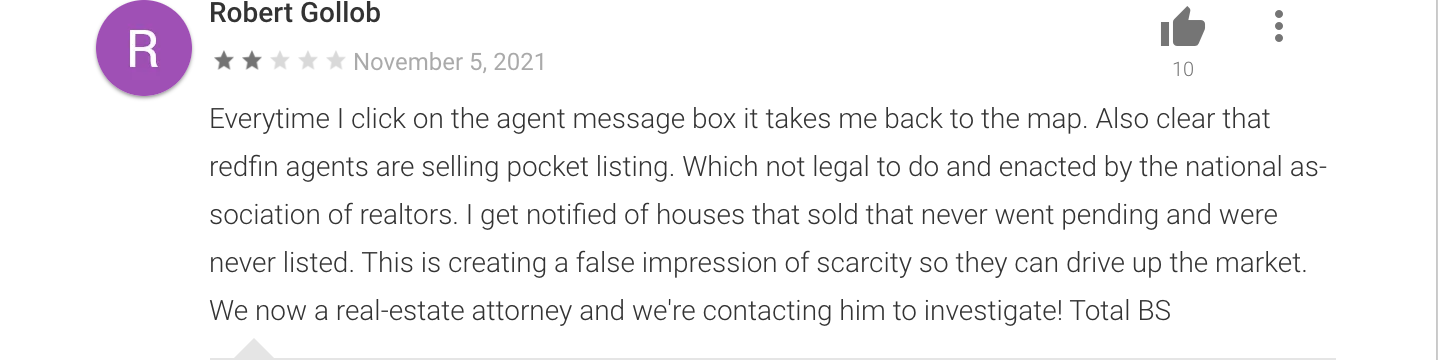Click the November 5, 2021 review date
The height and width of the screenshot is (360, 1438).
coord(450,62)
